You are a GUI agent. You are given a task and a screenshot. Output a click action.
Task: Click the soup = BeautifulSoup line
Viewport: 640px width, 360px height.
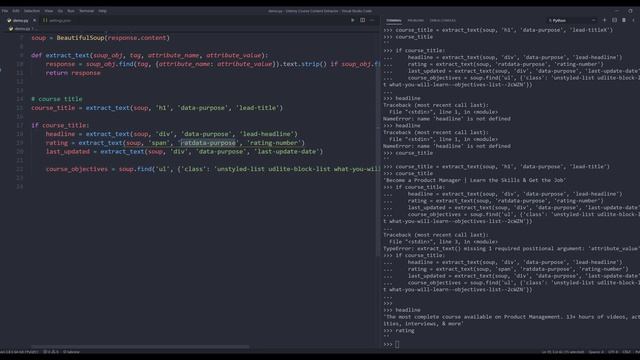coord(100,38)
